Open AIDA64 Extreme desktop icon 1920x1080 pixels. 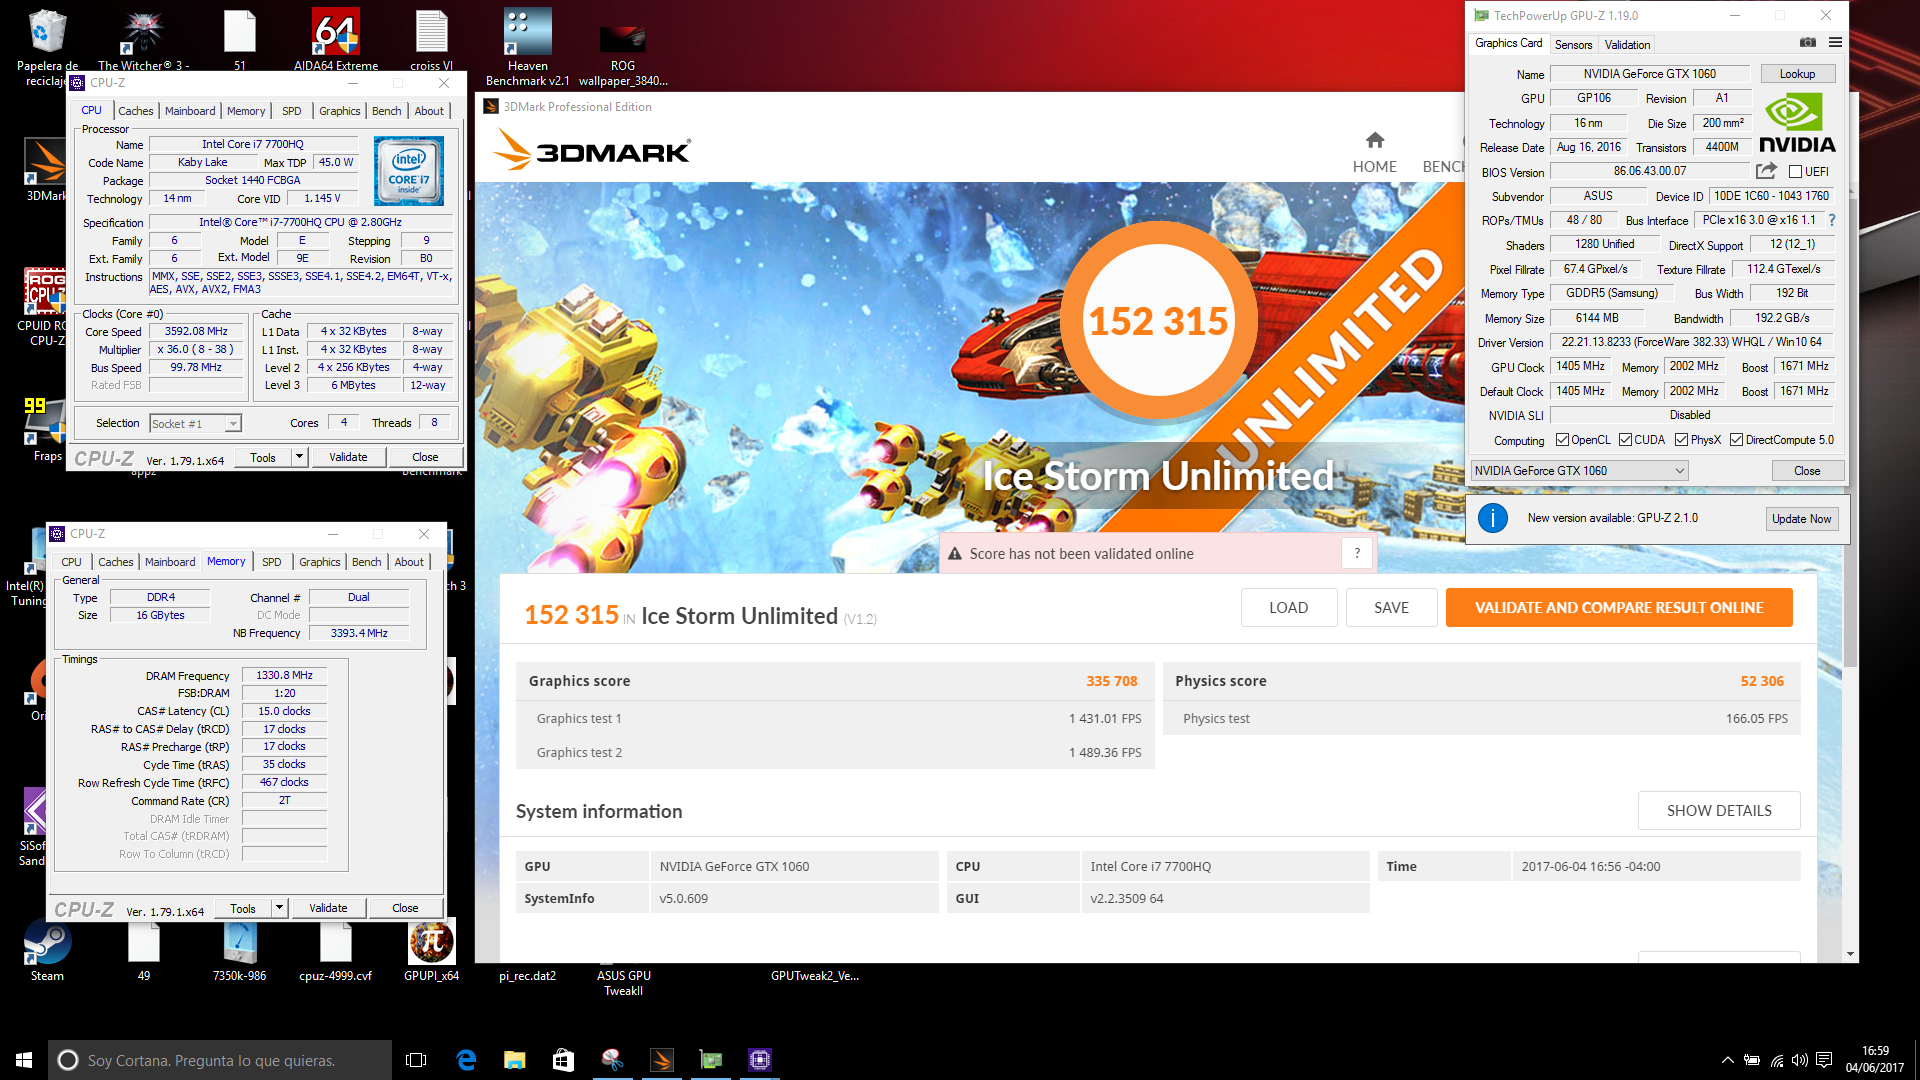[x=336, y=40]
